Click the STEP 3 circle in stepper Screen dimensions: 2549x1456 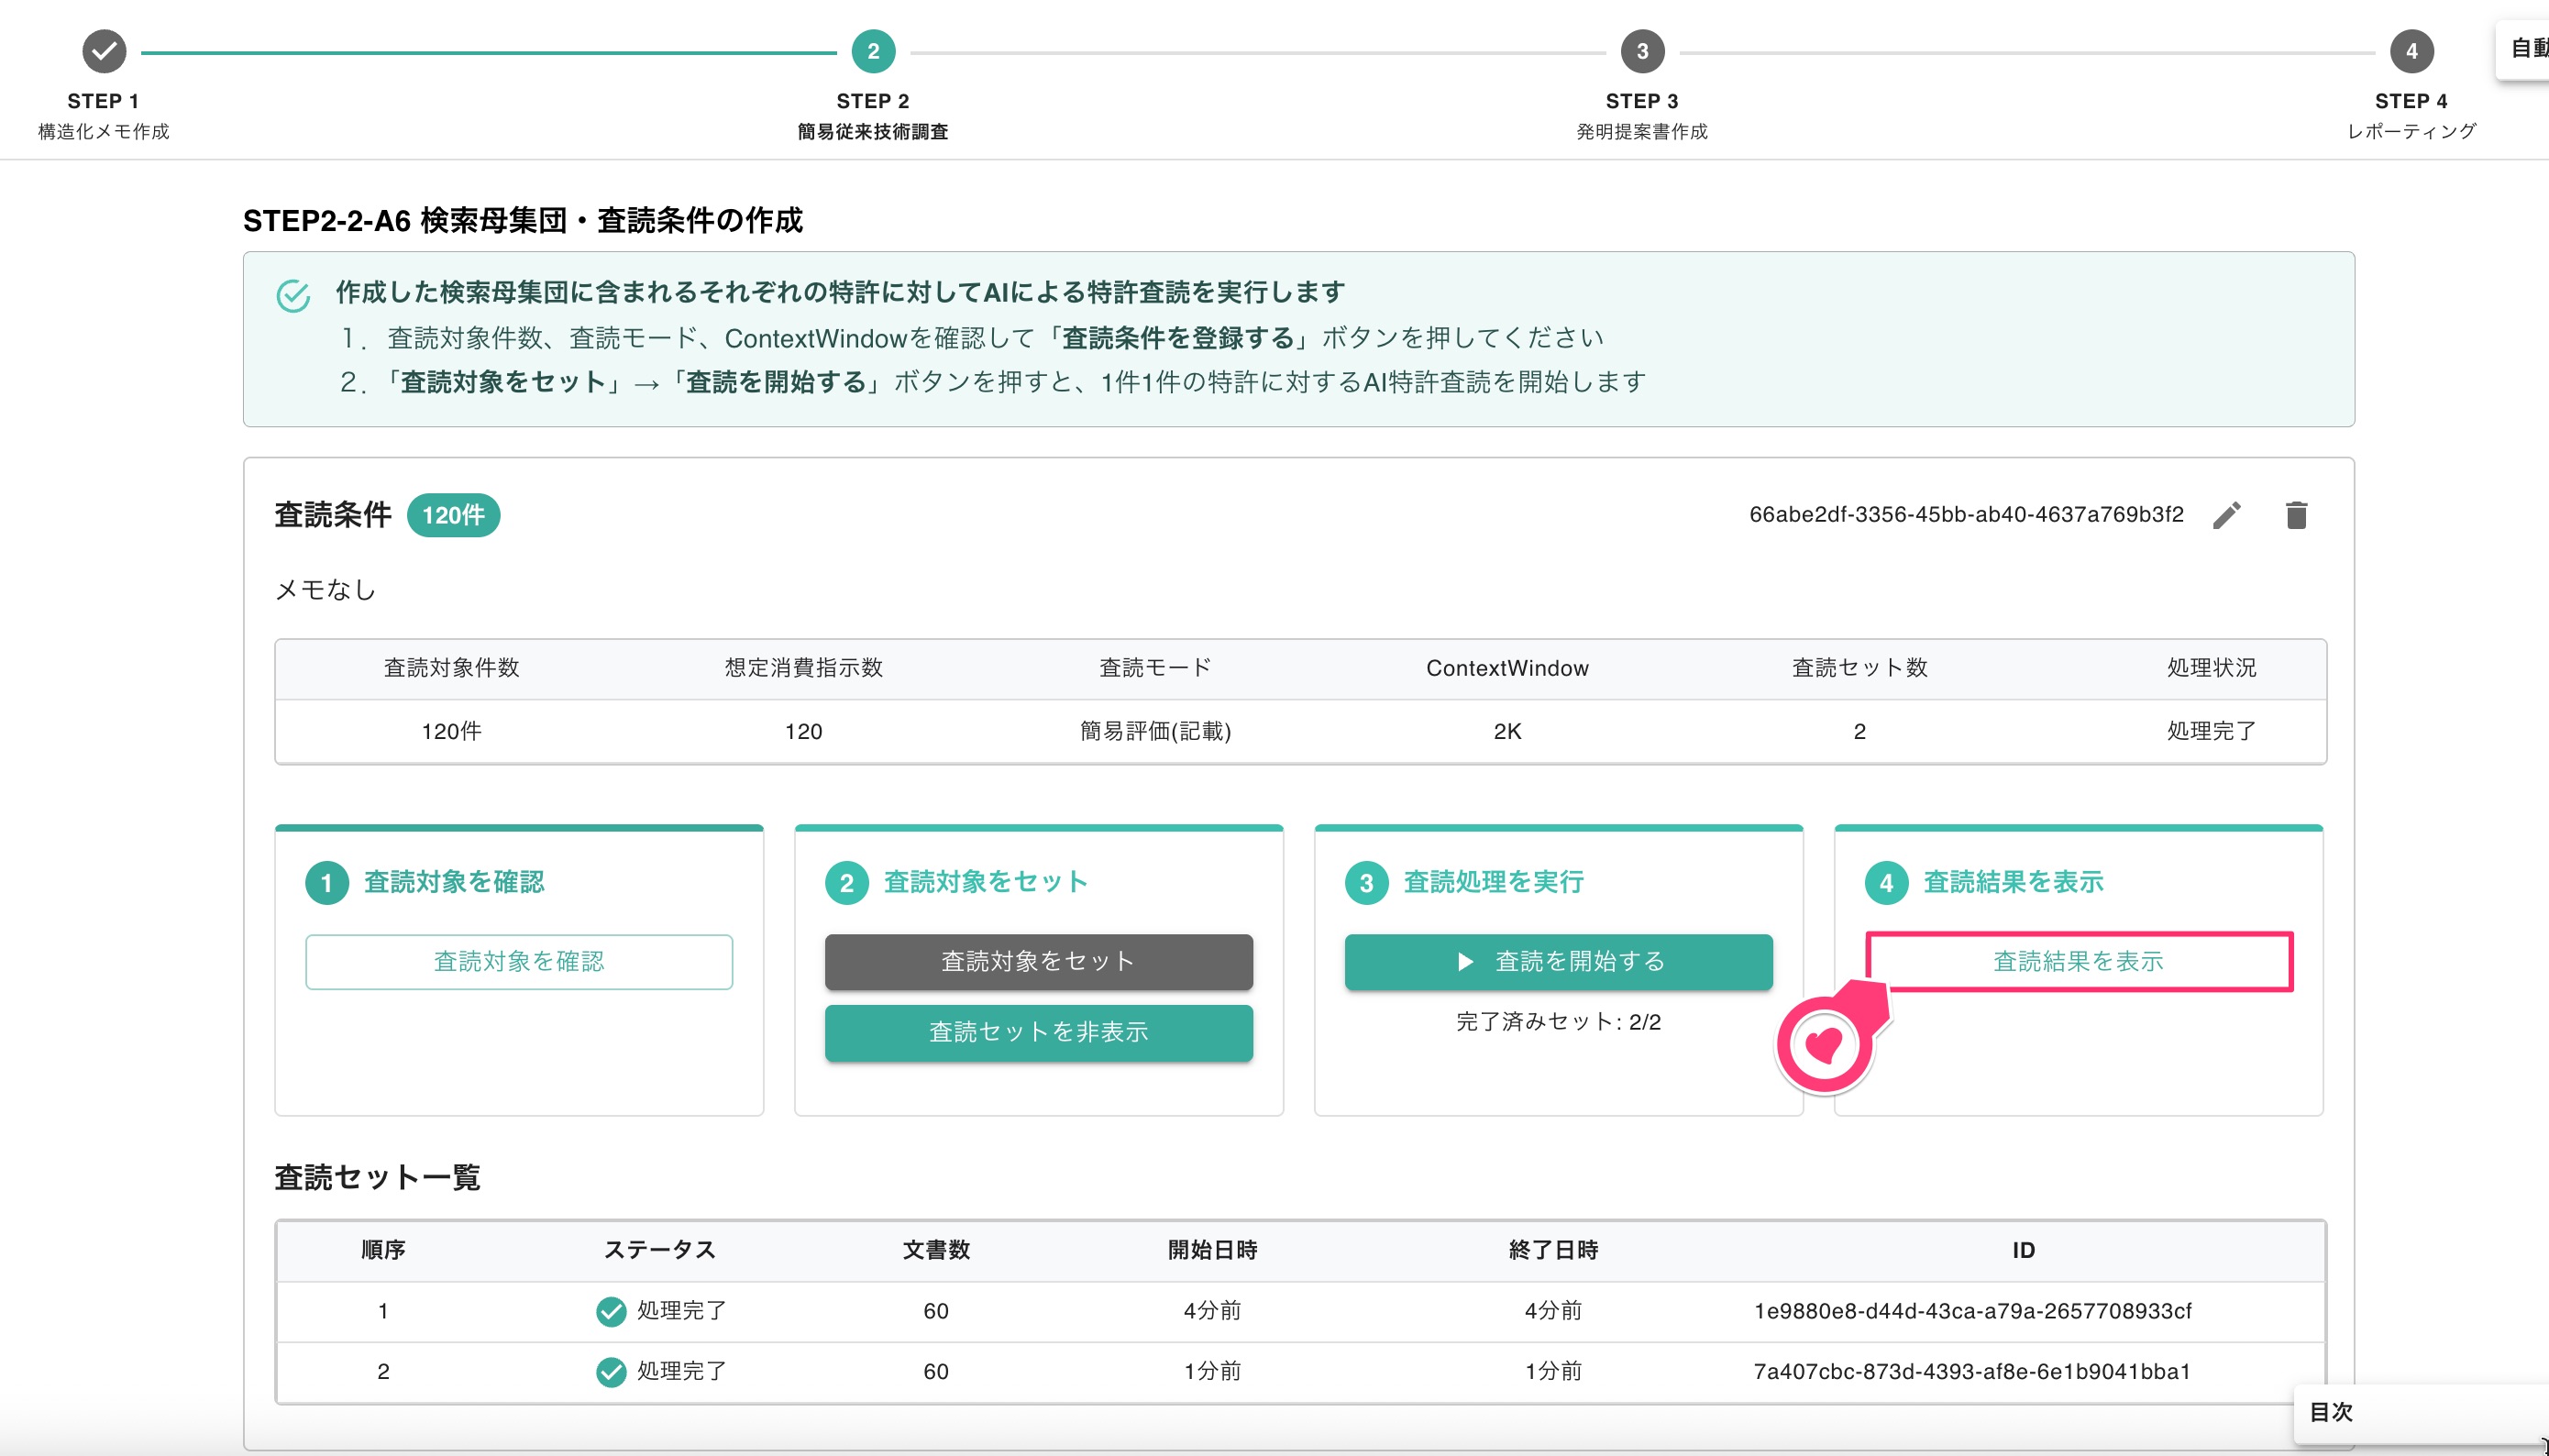click(x=1642, y=51)
